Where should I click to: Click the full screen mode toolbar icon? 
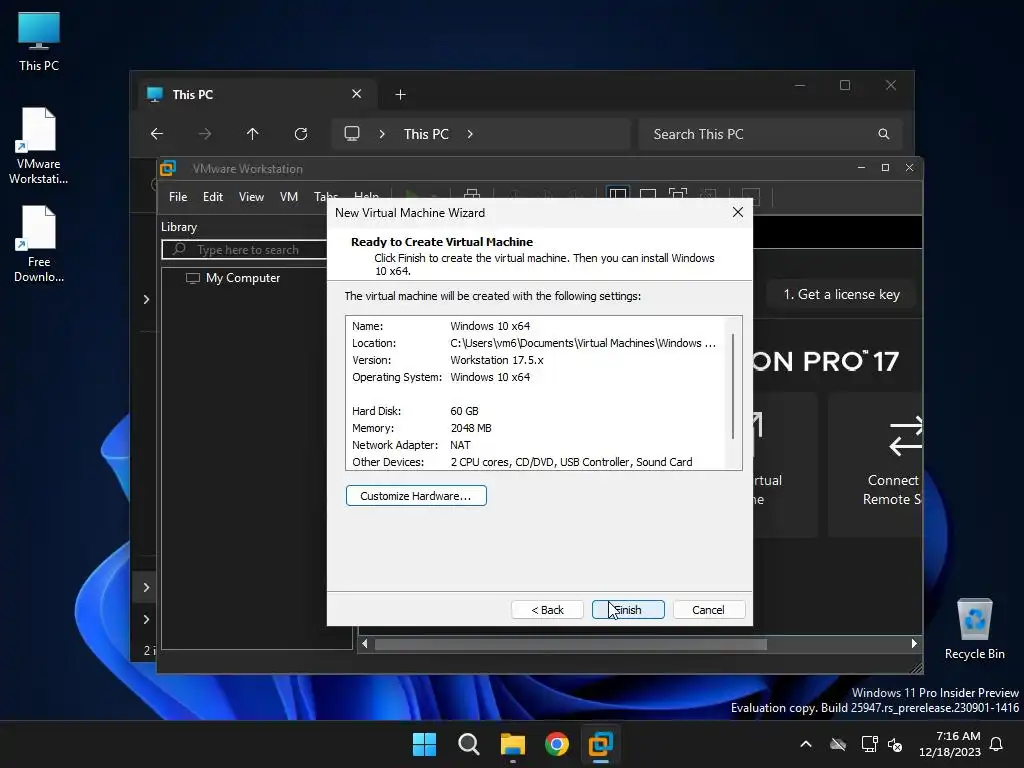678,194
